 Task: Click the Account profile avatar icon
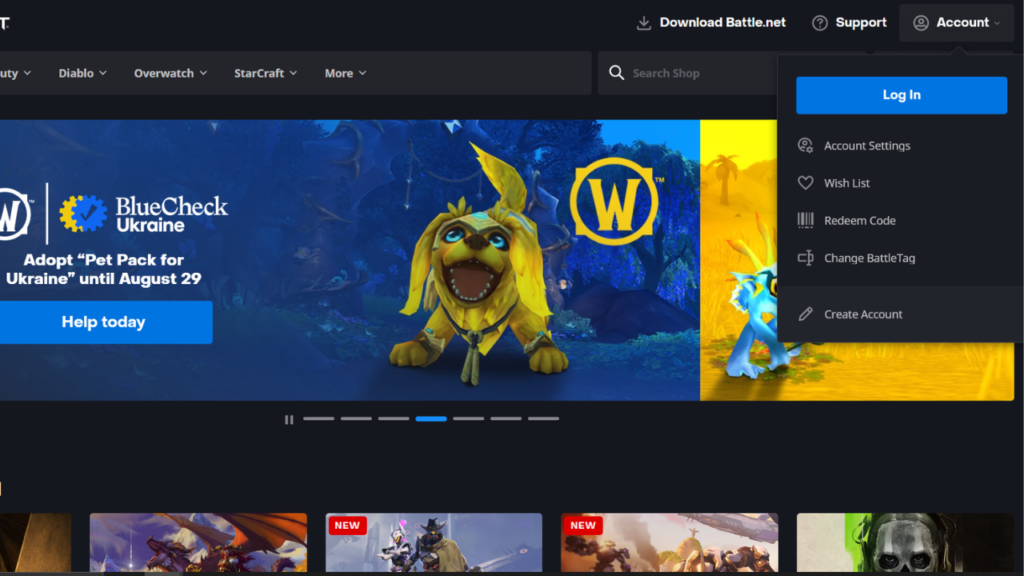click(921, 23)
